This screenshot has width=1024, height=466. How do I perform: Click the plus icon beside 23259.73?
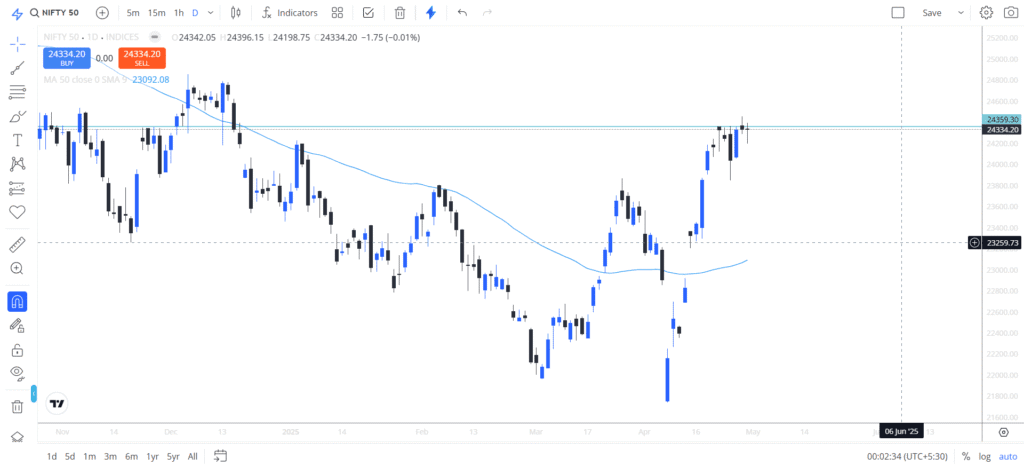pyautogui.click(x=974, y=243)
